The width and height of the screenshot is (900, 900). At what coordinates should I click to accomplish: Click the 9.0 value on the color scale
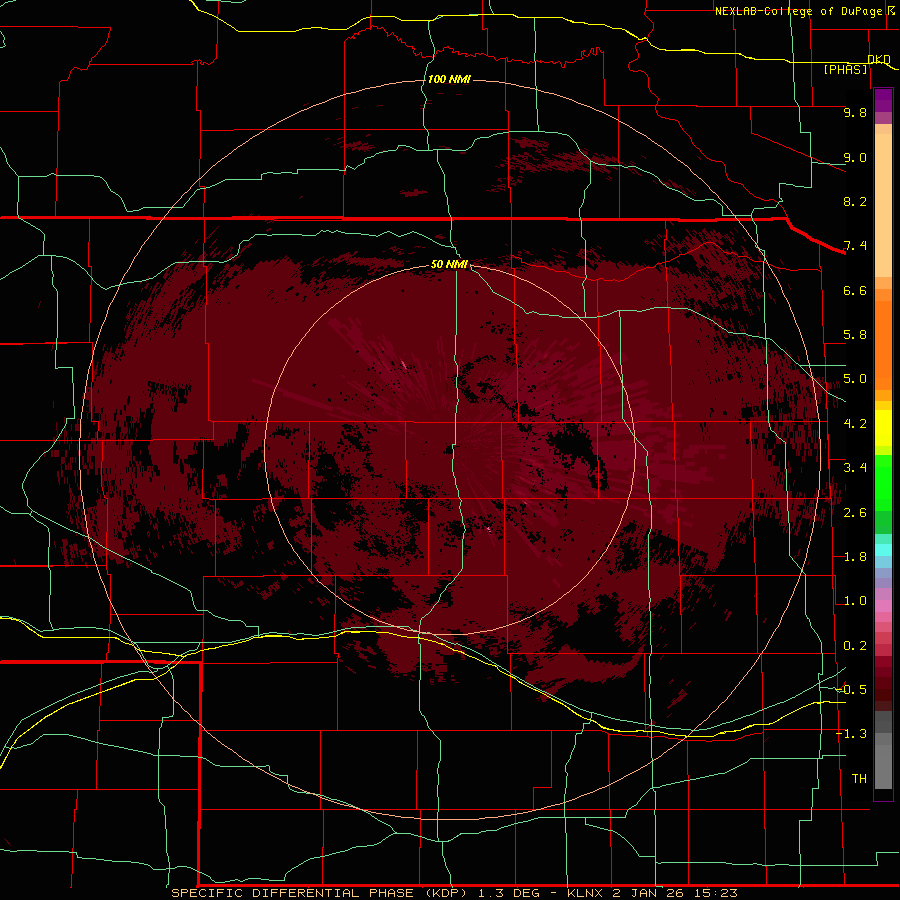tap(855, 157)
